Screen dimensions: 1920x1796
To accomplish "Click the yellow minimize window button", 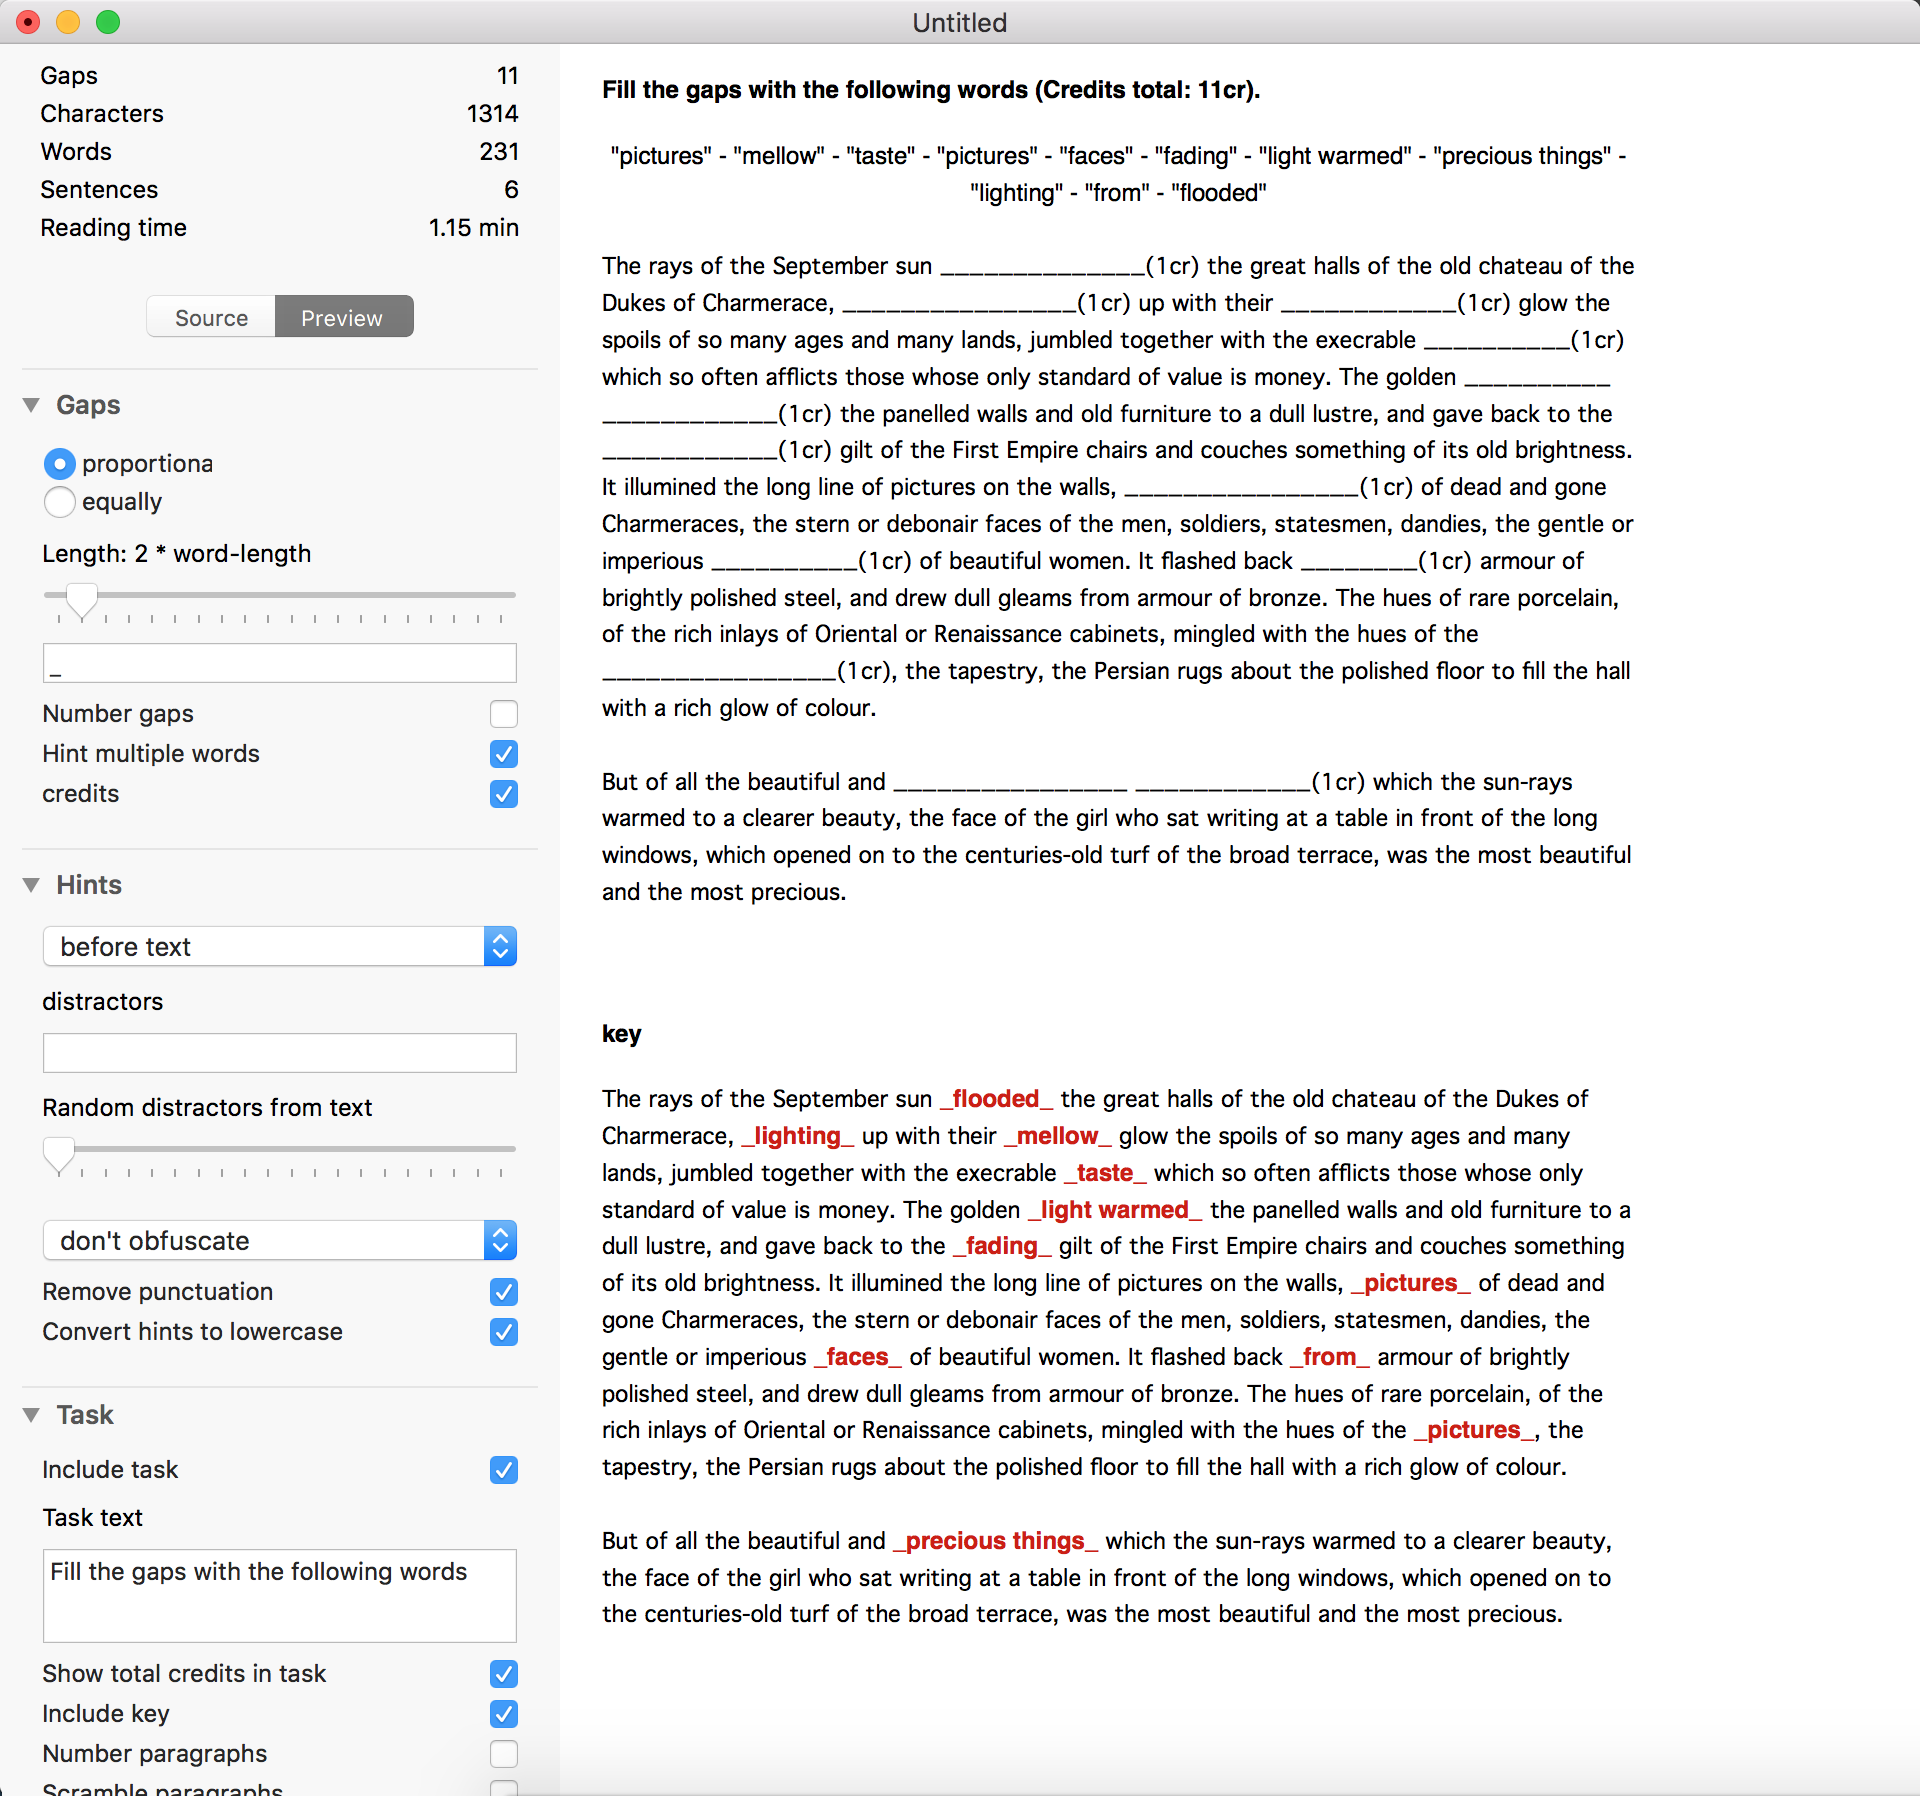I will [x=68, y=22].
